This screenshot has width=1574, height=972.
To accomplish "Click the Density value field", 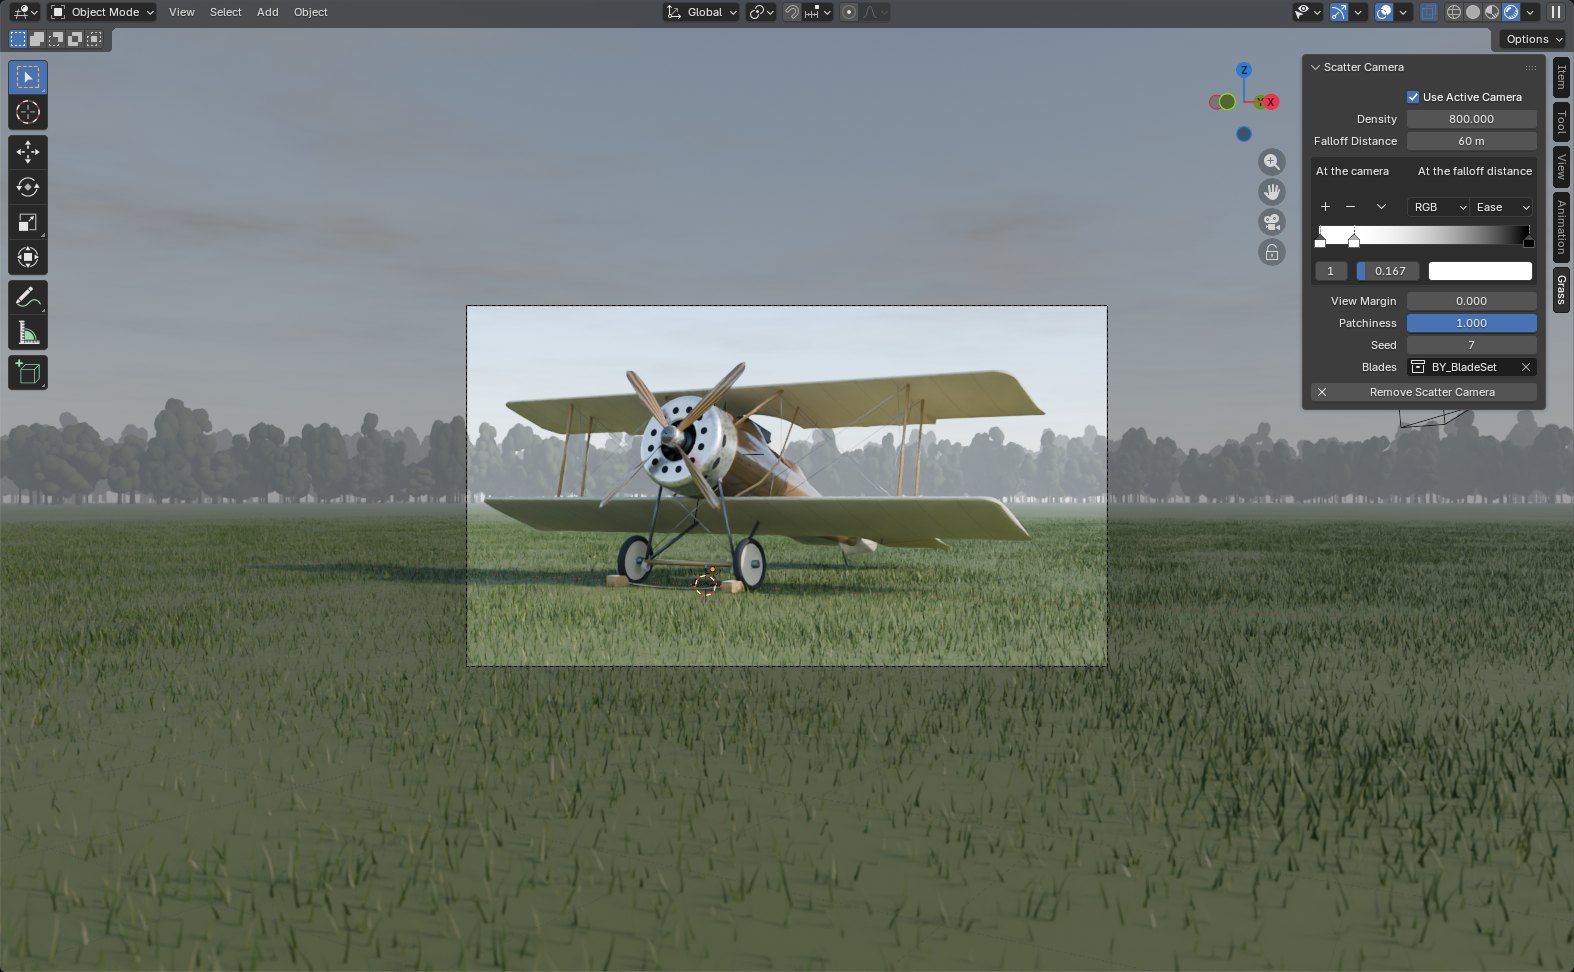I will click(1472, 119).
